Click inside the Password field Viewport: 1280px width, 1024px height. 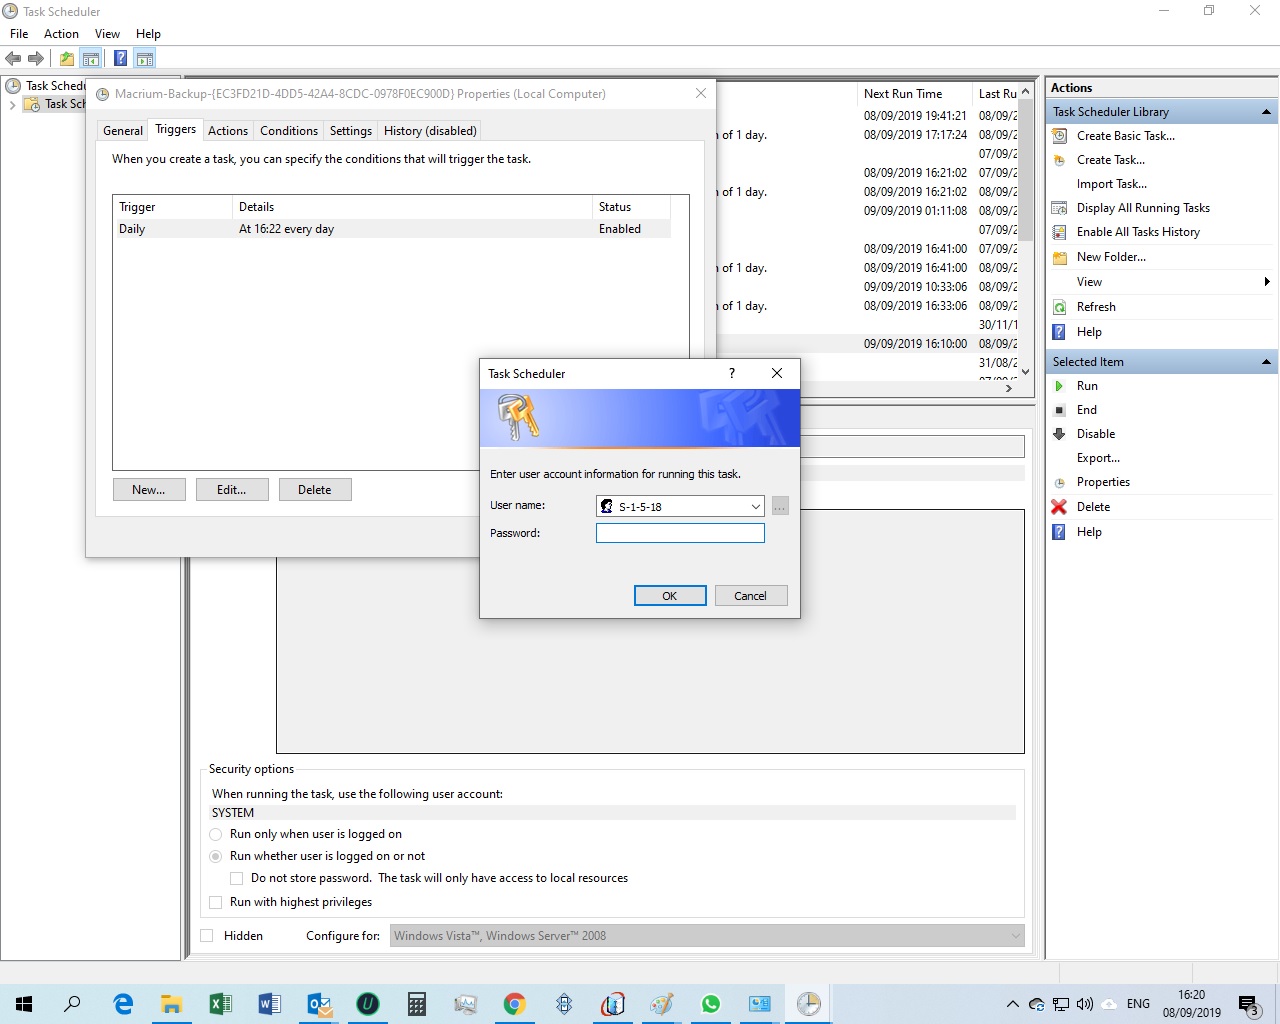(x=679, y=533)
